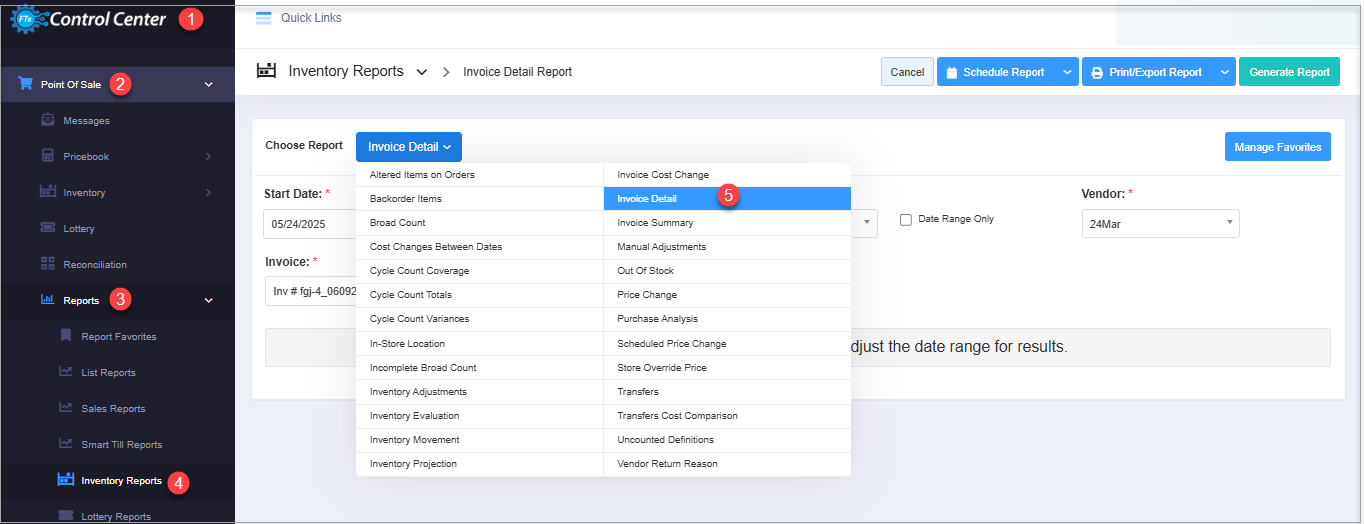This screenshot has height=524, width=1364.
Task: Click the Quick Links hamburger icon
Action: point(264,18)
